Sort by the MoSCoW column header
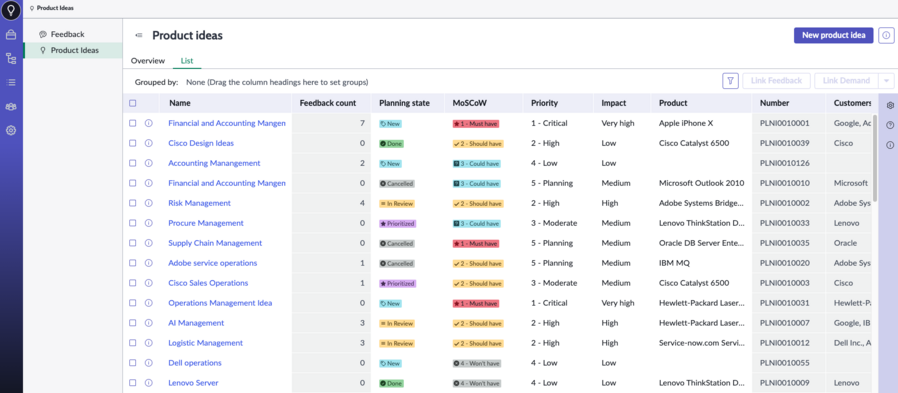This screenshot has height=393, width=898. pos(469,103)
